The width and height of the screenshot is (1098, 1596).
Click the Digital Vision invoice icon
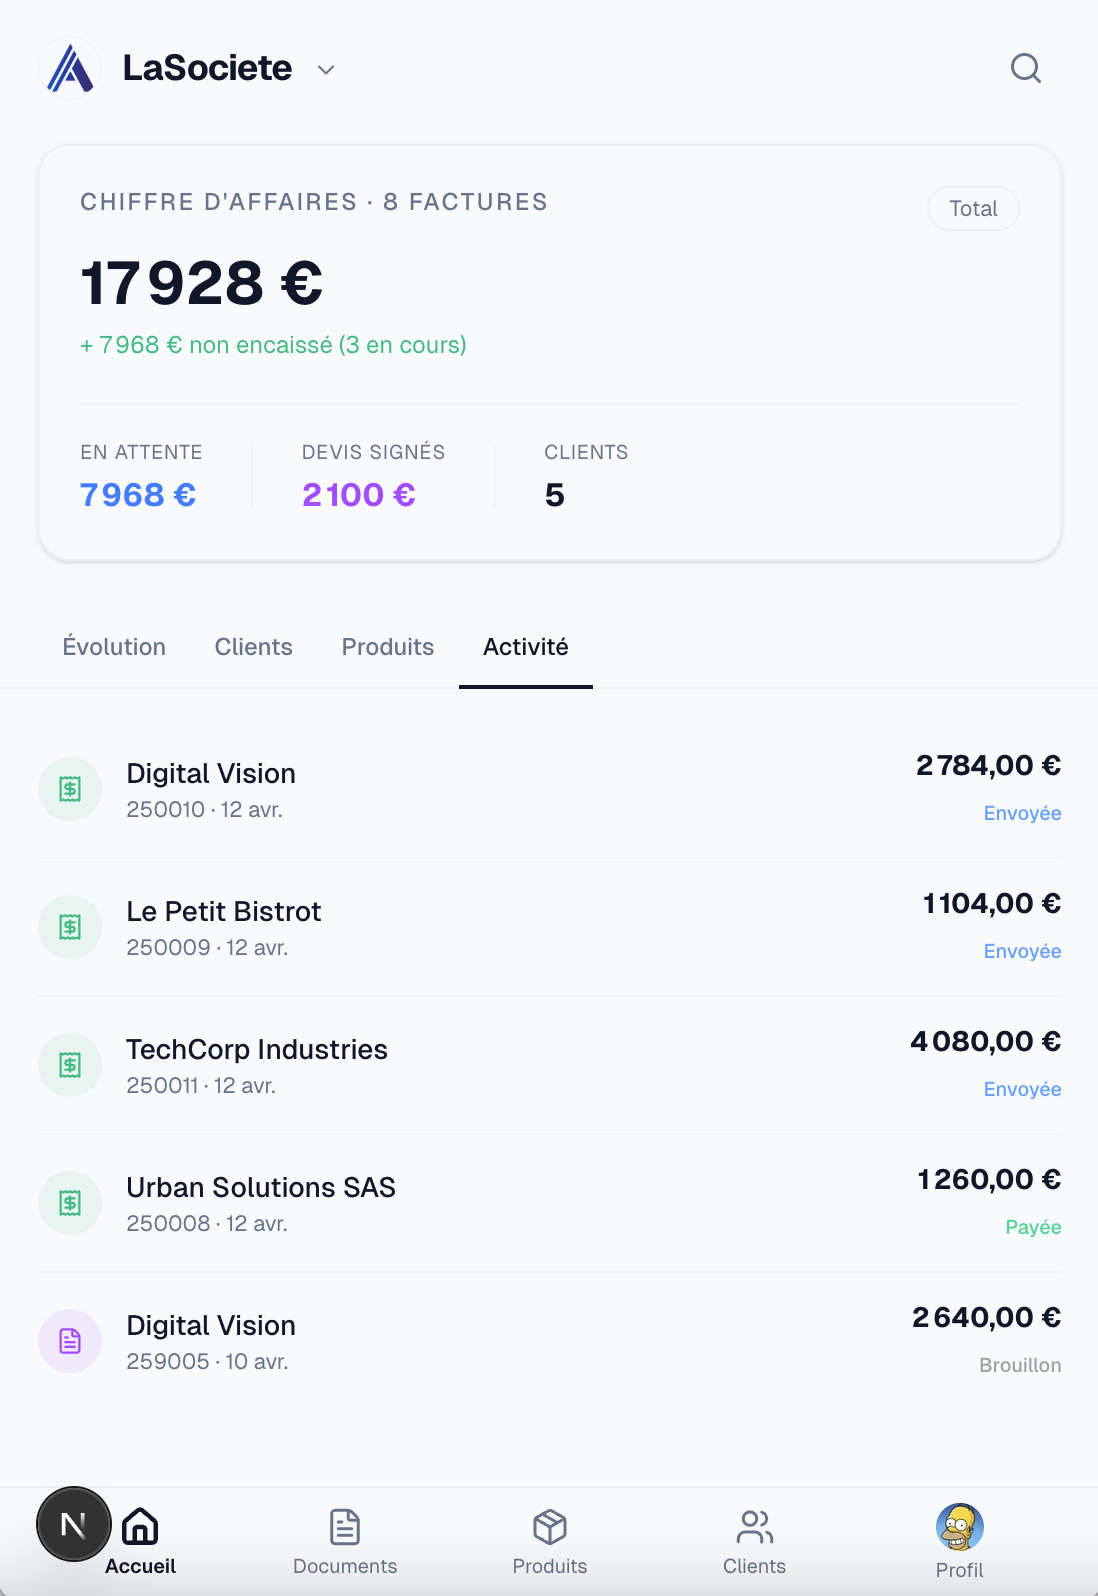click(69, 789)
